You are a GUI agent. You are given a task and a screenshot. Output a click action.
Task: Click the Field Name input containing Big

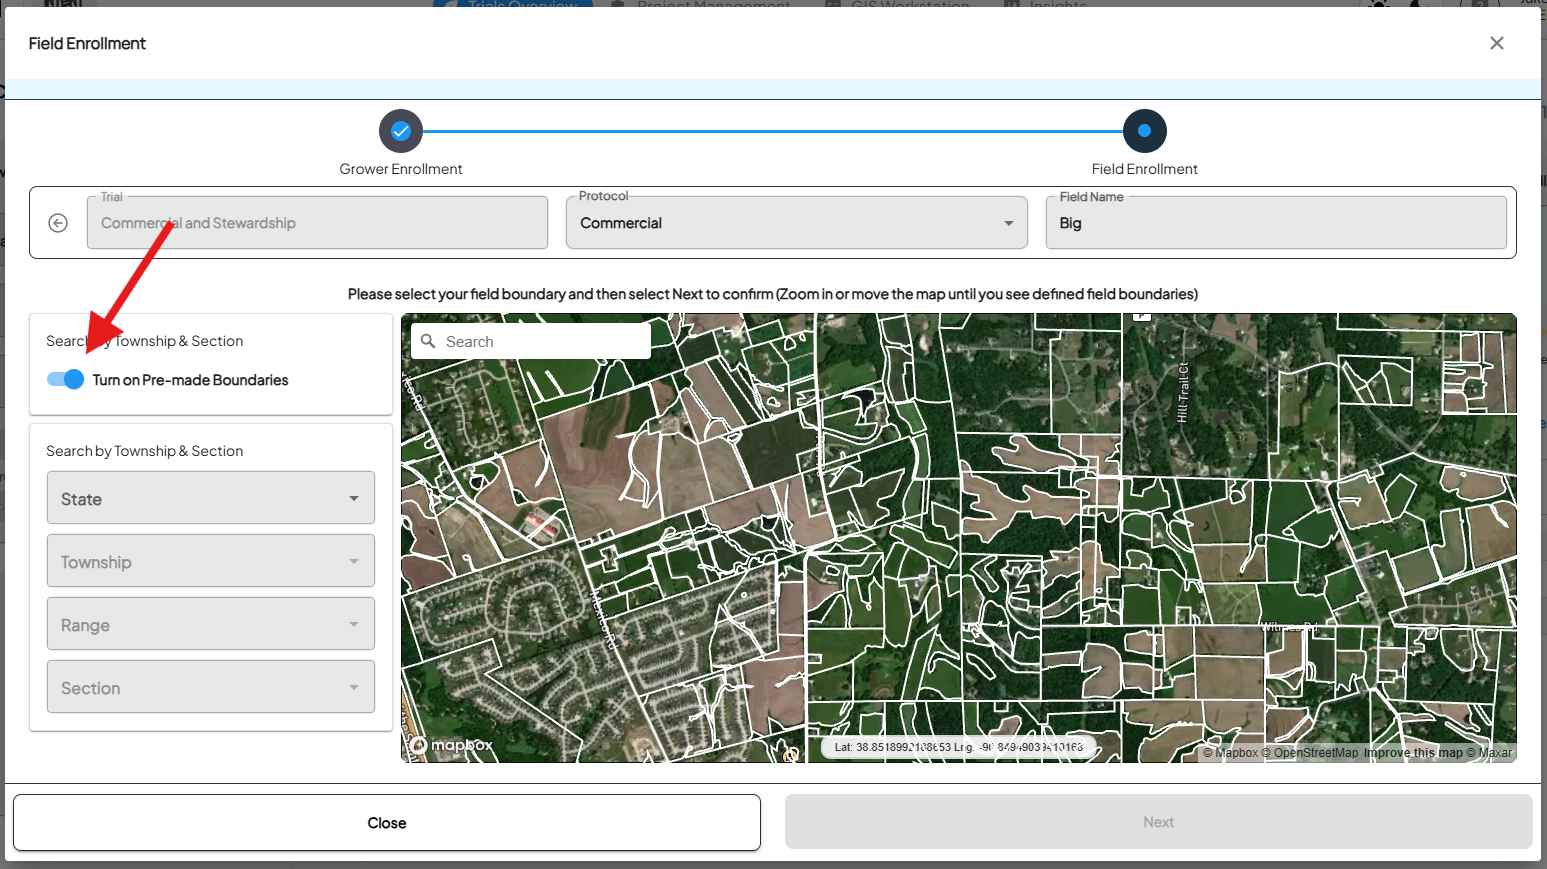pyautogui.click(x=1275, y=223)
